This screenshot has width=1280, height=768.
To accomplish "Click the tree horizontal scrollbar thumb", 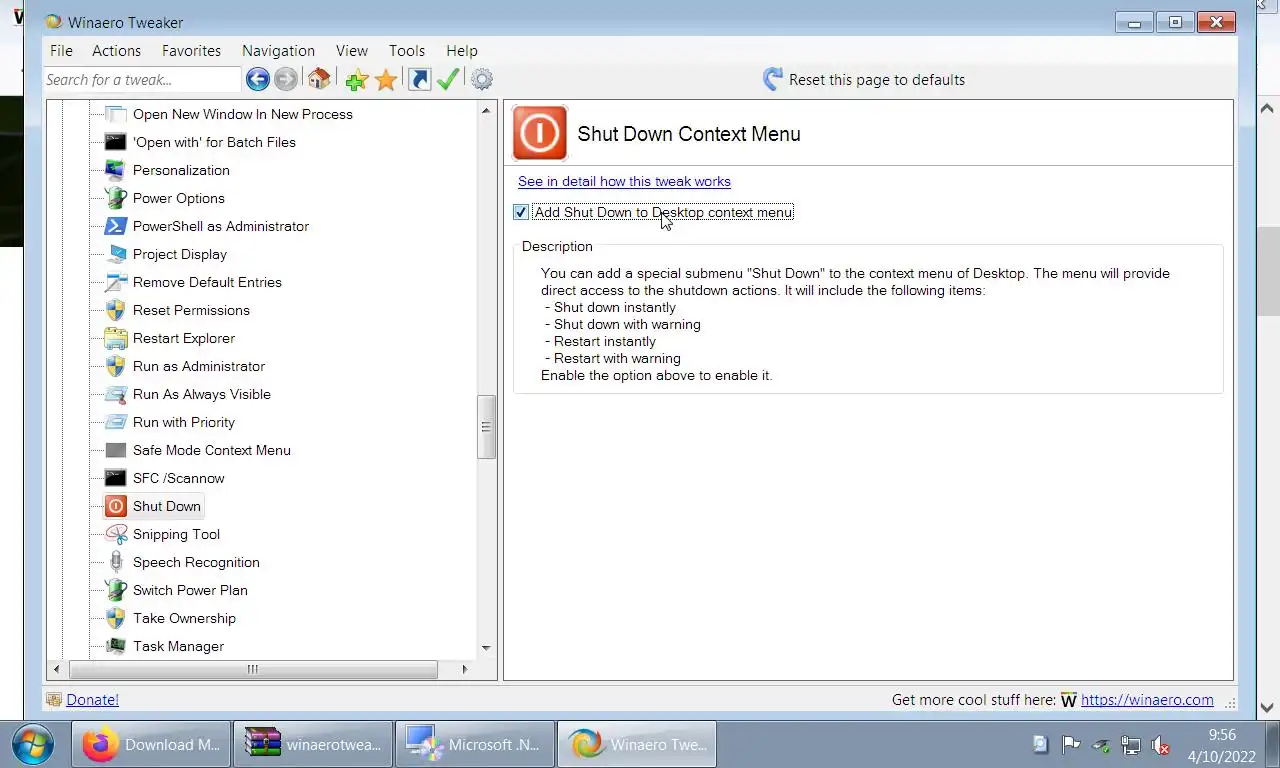I will tap(253, 669).
